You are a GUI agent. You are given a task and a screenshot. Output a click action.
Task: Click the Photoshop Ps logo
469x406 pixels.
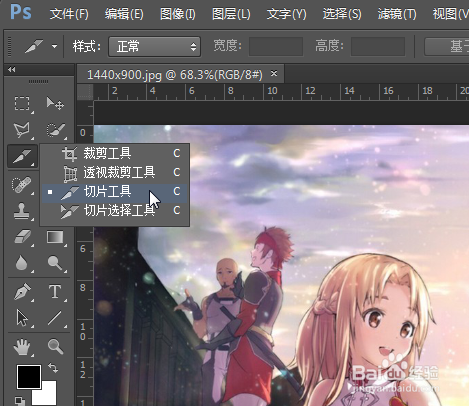[21, 12]
